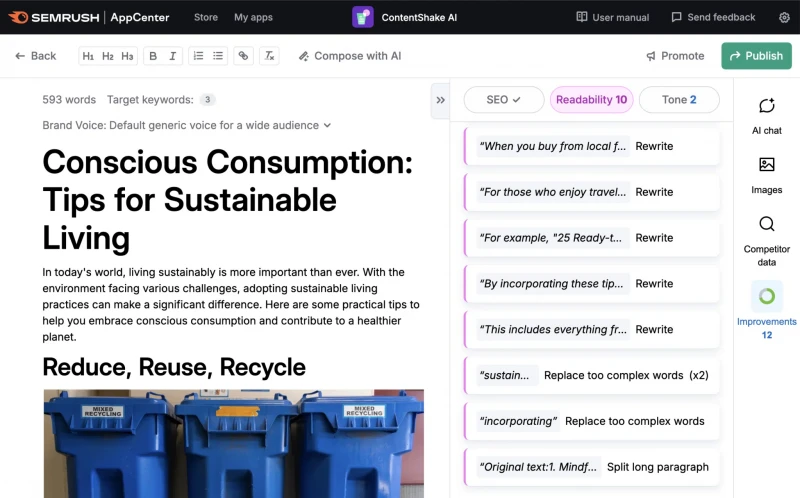The width and height of the screenshot is (800, 498).
Task: Apply Heading 1 formatting
Action: tap(88, 56)
